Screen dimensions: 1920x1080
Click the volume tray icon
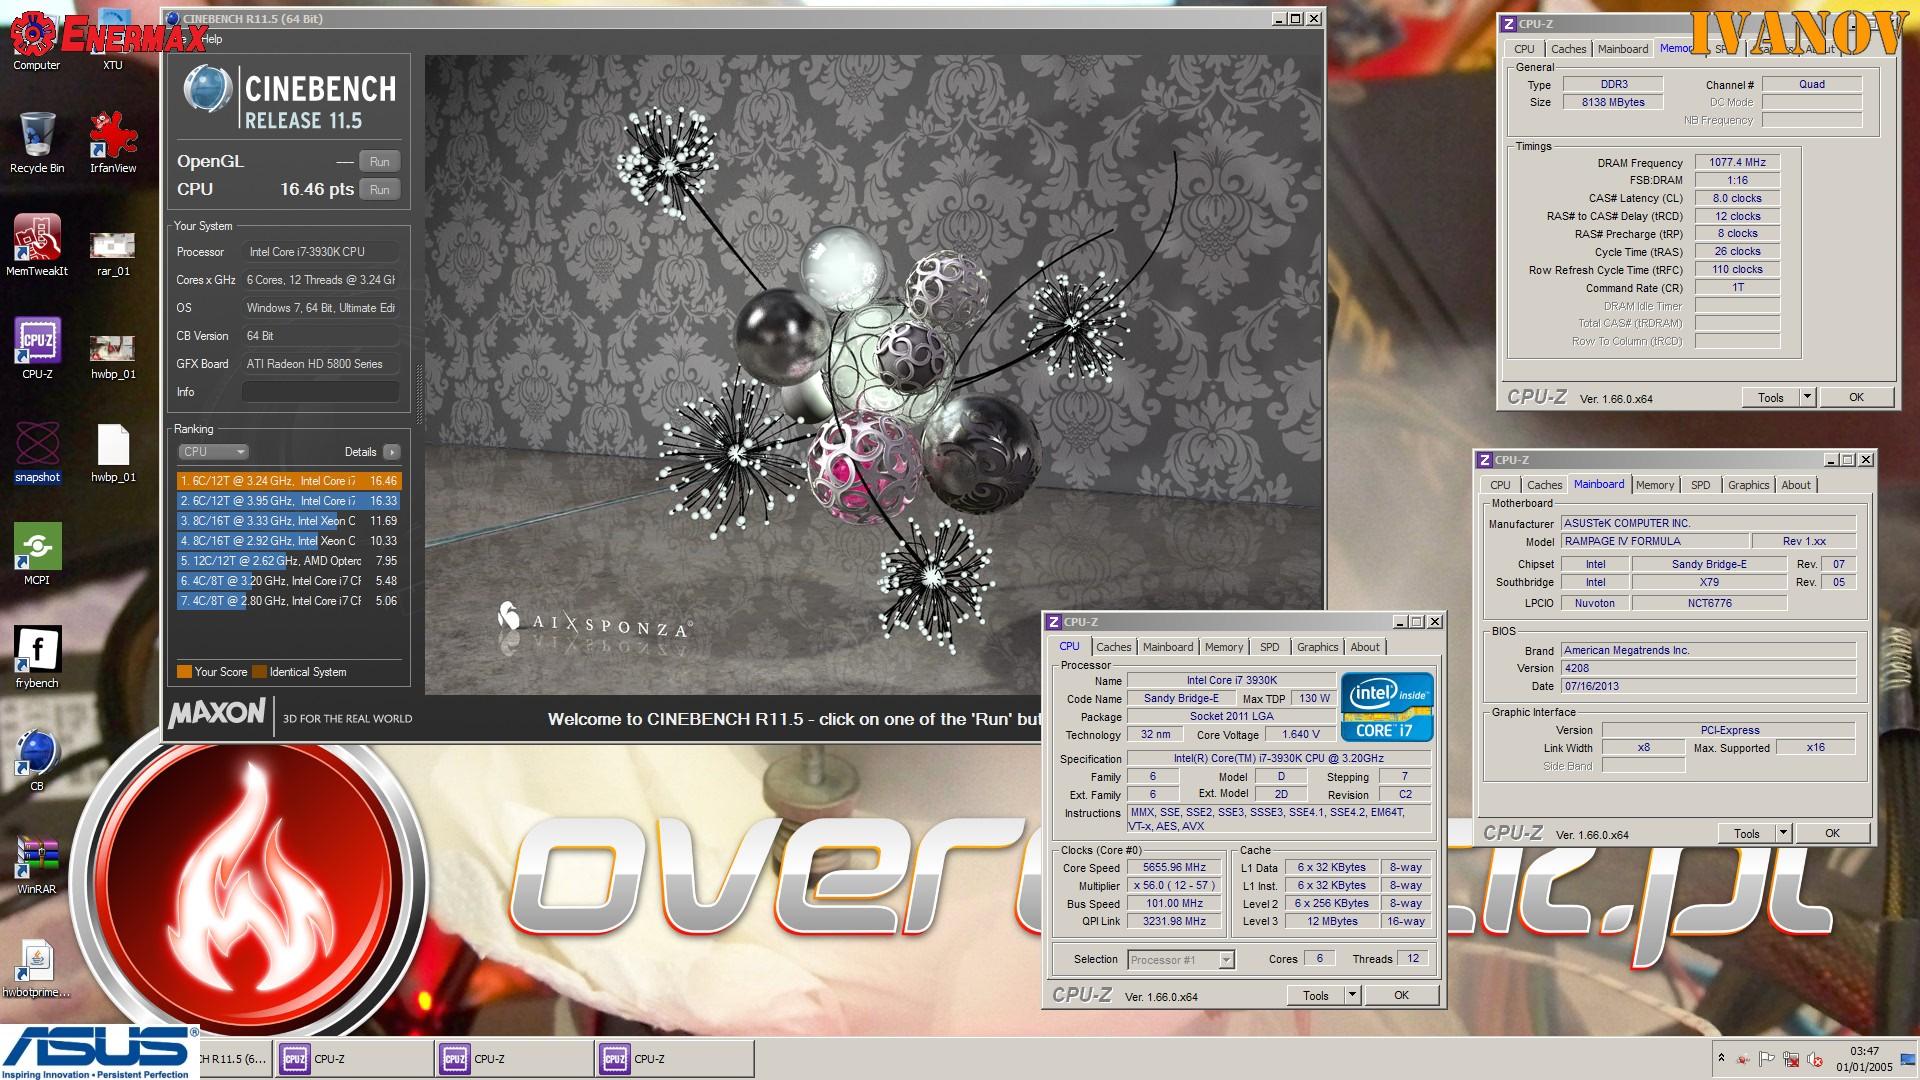(x=1815, y=1059)
